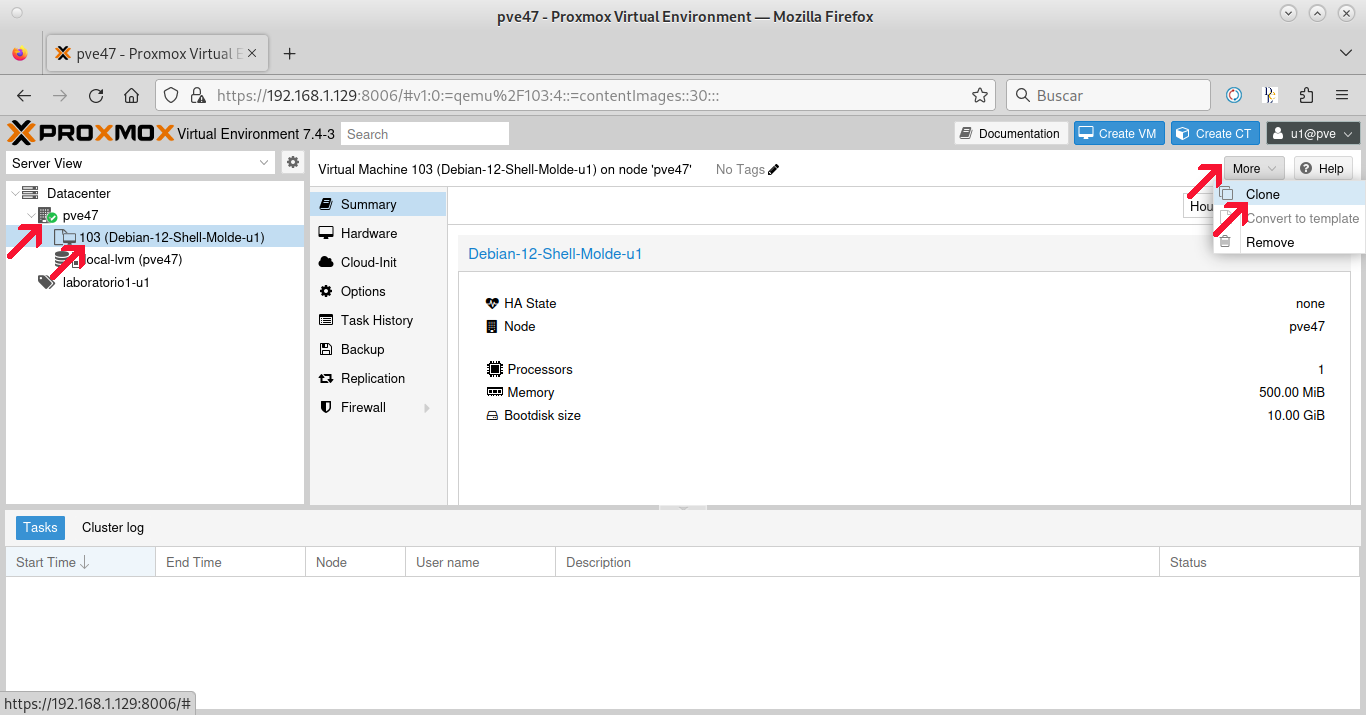The height and width of the screenshot is (715, 1366).
Task: Open the Firefox extensions puzzle icon
Action: 1306,96
